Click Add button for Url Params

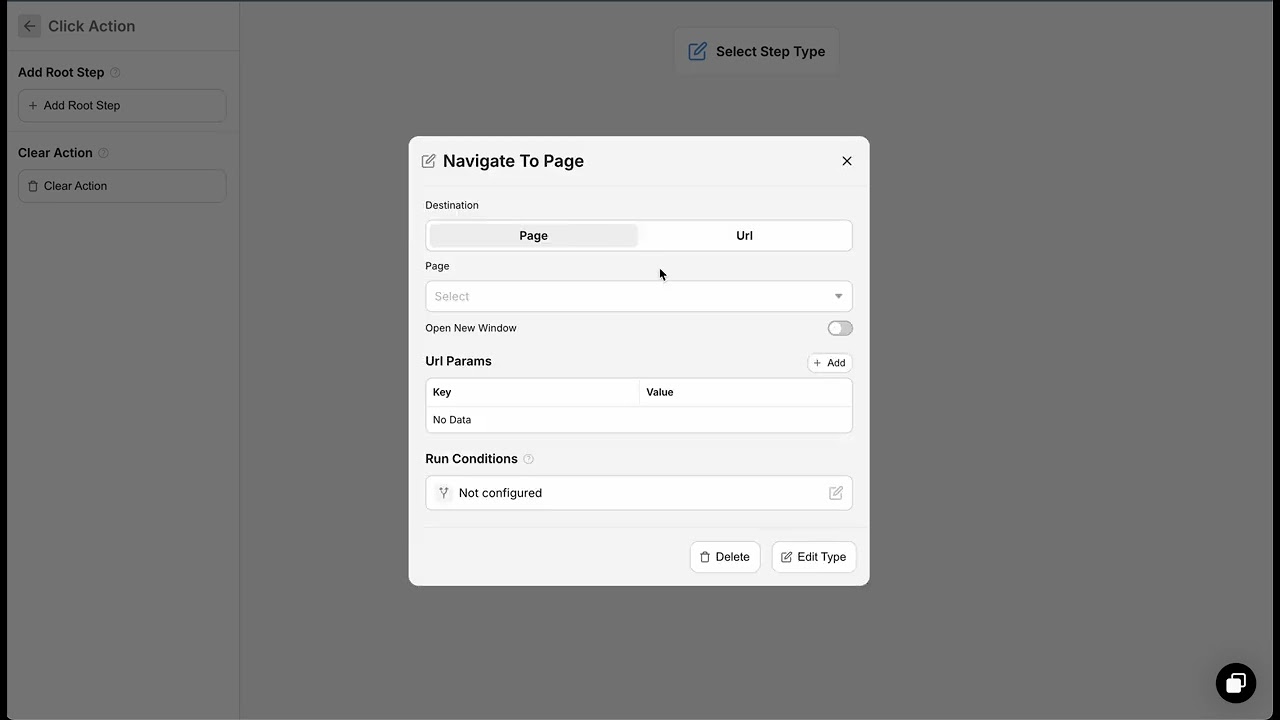830,363
